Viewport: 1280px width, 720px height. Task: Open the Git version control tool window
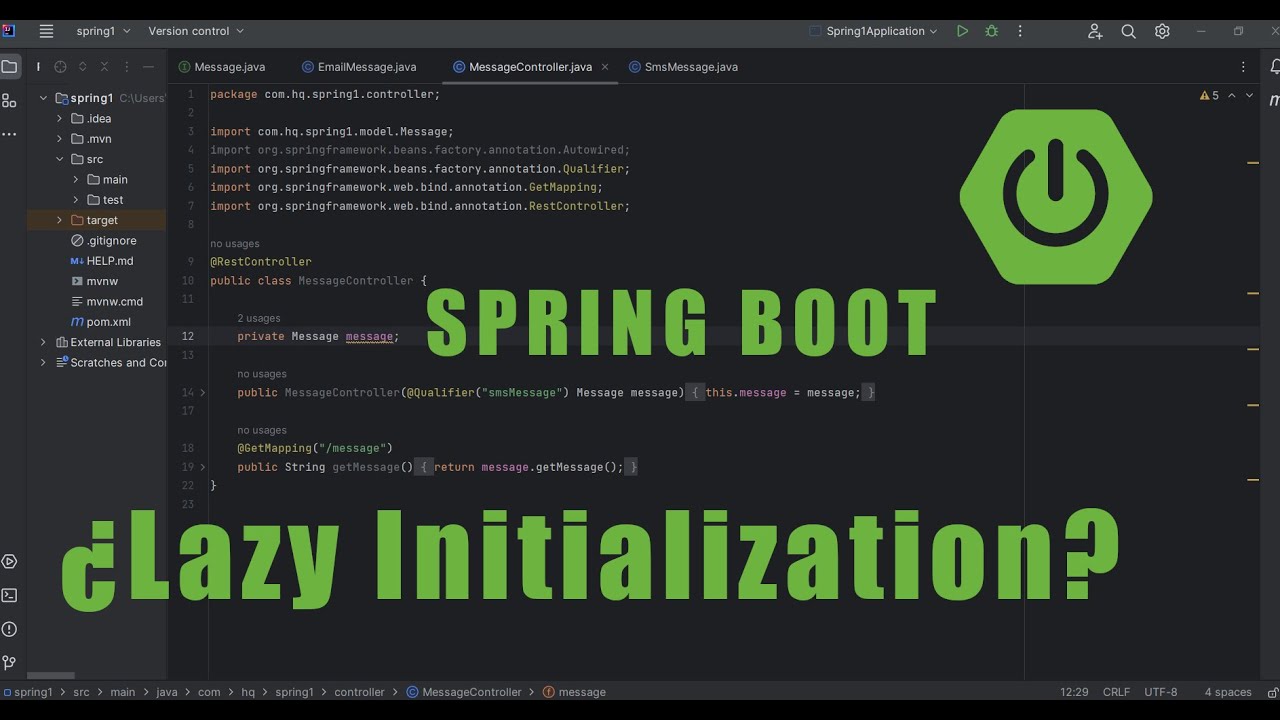point(9,662)
